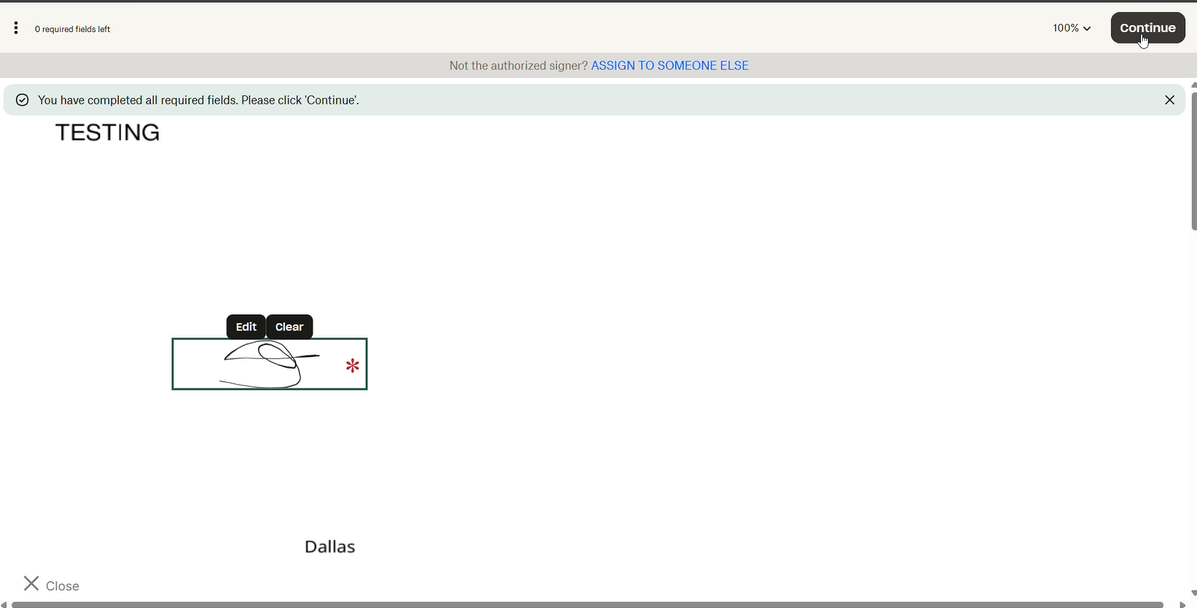Click the vertical scrollbar thumb

pos(1192,160)
